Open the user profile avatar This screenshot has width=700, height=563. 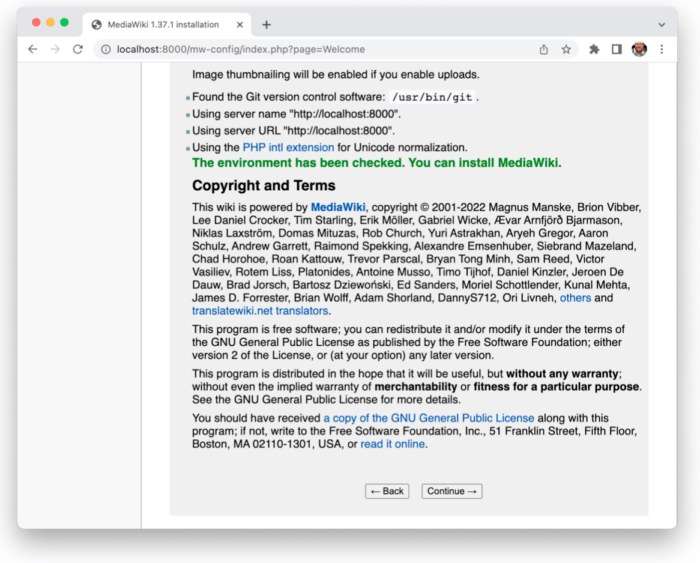click(x=639, y=49)
